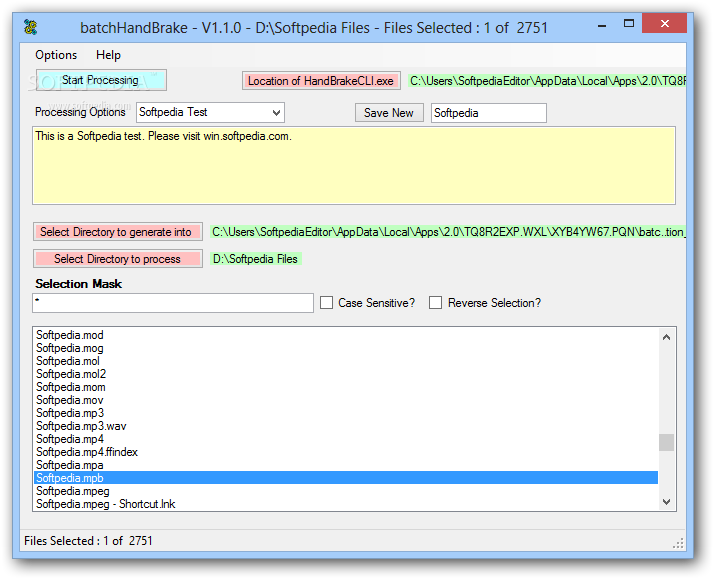
Task: Click the Selection Mask input field
Action: tap(173, 303)
